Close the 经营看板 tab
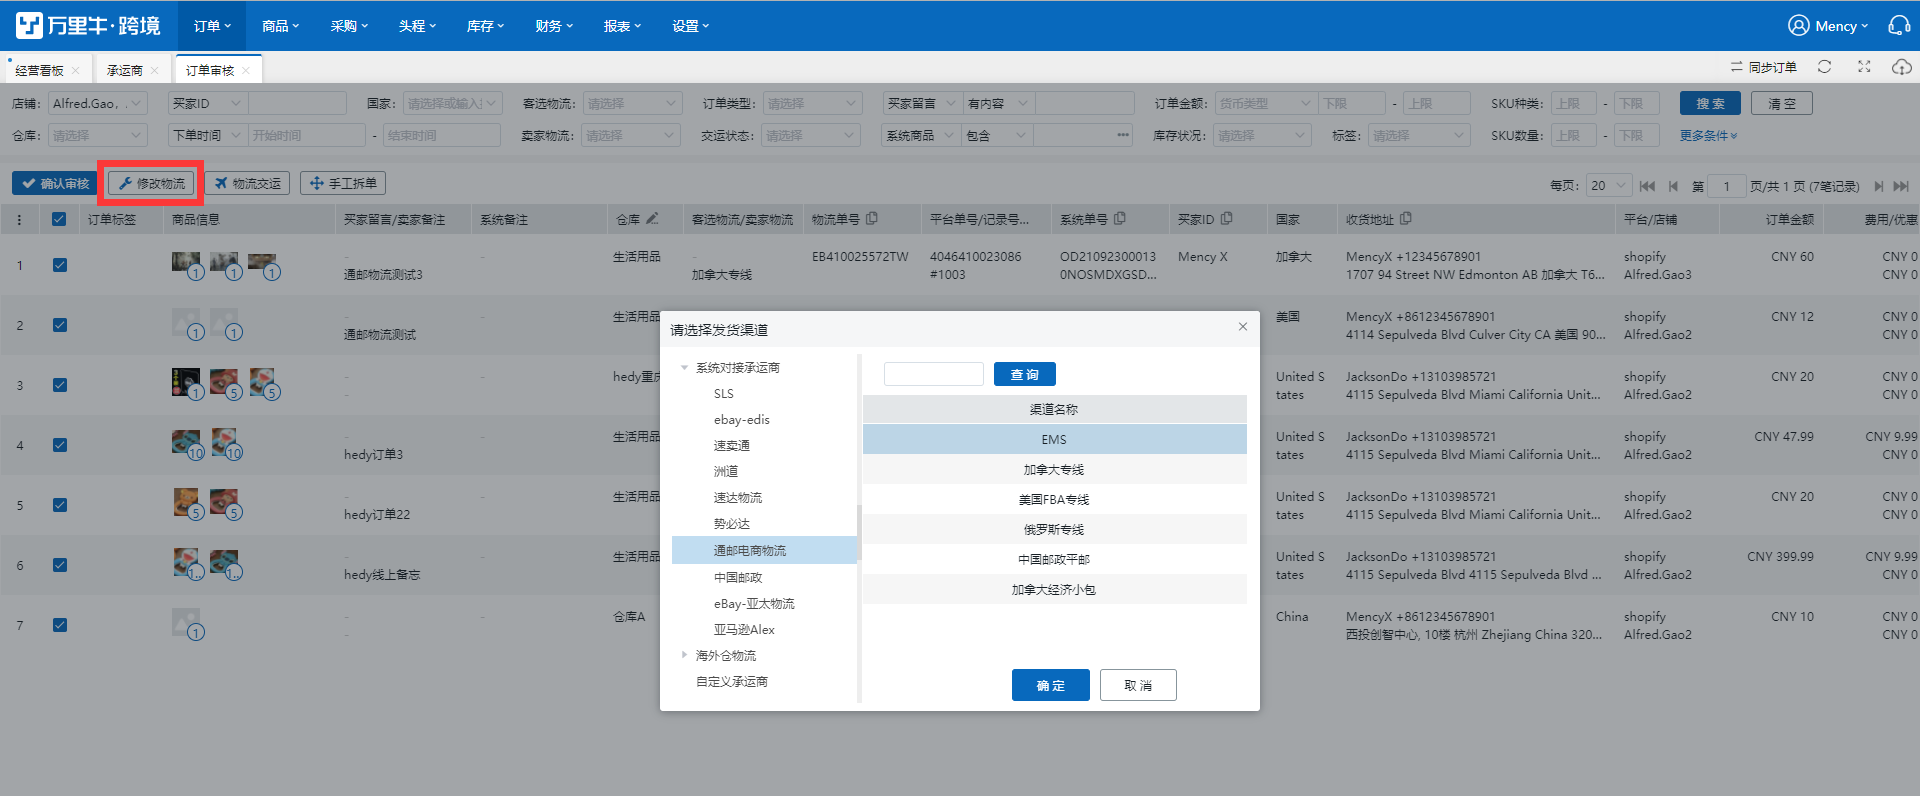Viewport: 1920px width, 796px height. [75, 70]
